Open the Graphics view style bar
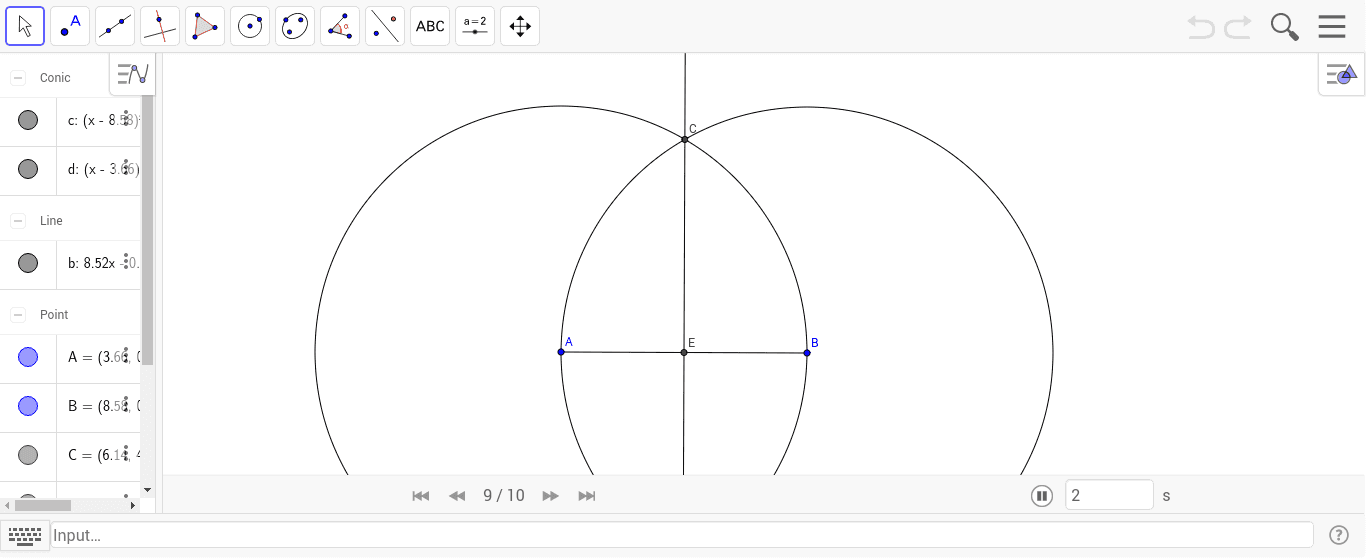The image size is (1366, 558). click(x=1341, y=74)
